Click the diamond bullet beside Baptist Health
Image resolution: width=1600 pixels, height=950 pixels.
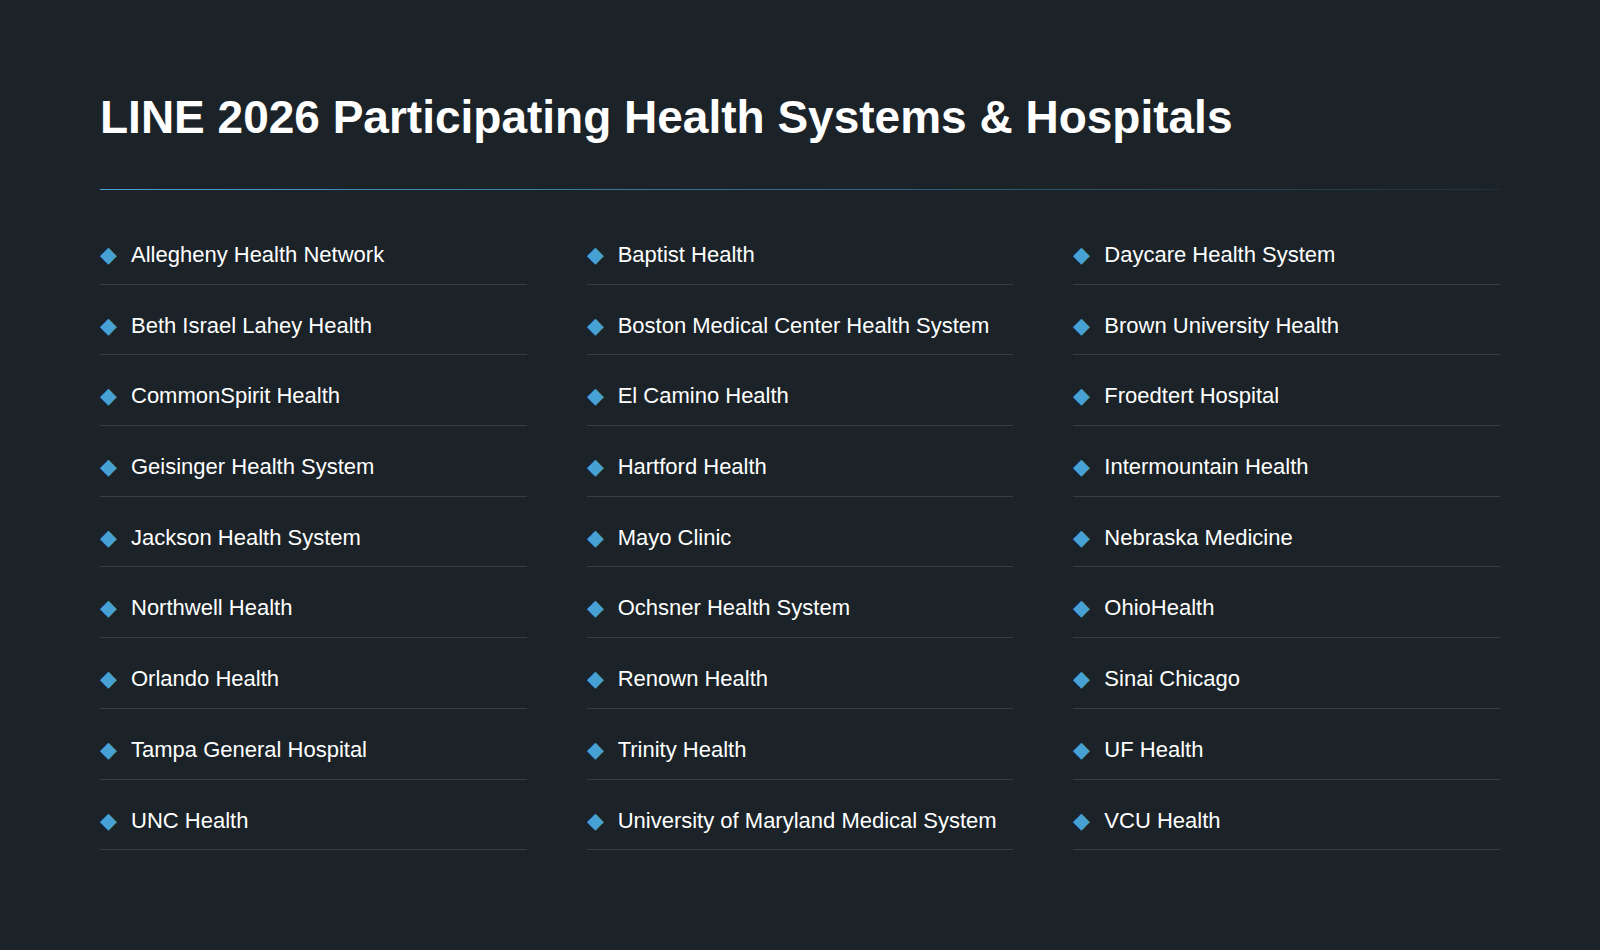[x=595, y=256]
